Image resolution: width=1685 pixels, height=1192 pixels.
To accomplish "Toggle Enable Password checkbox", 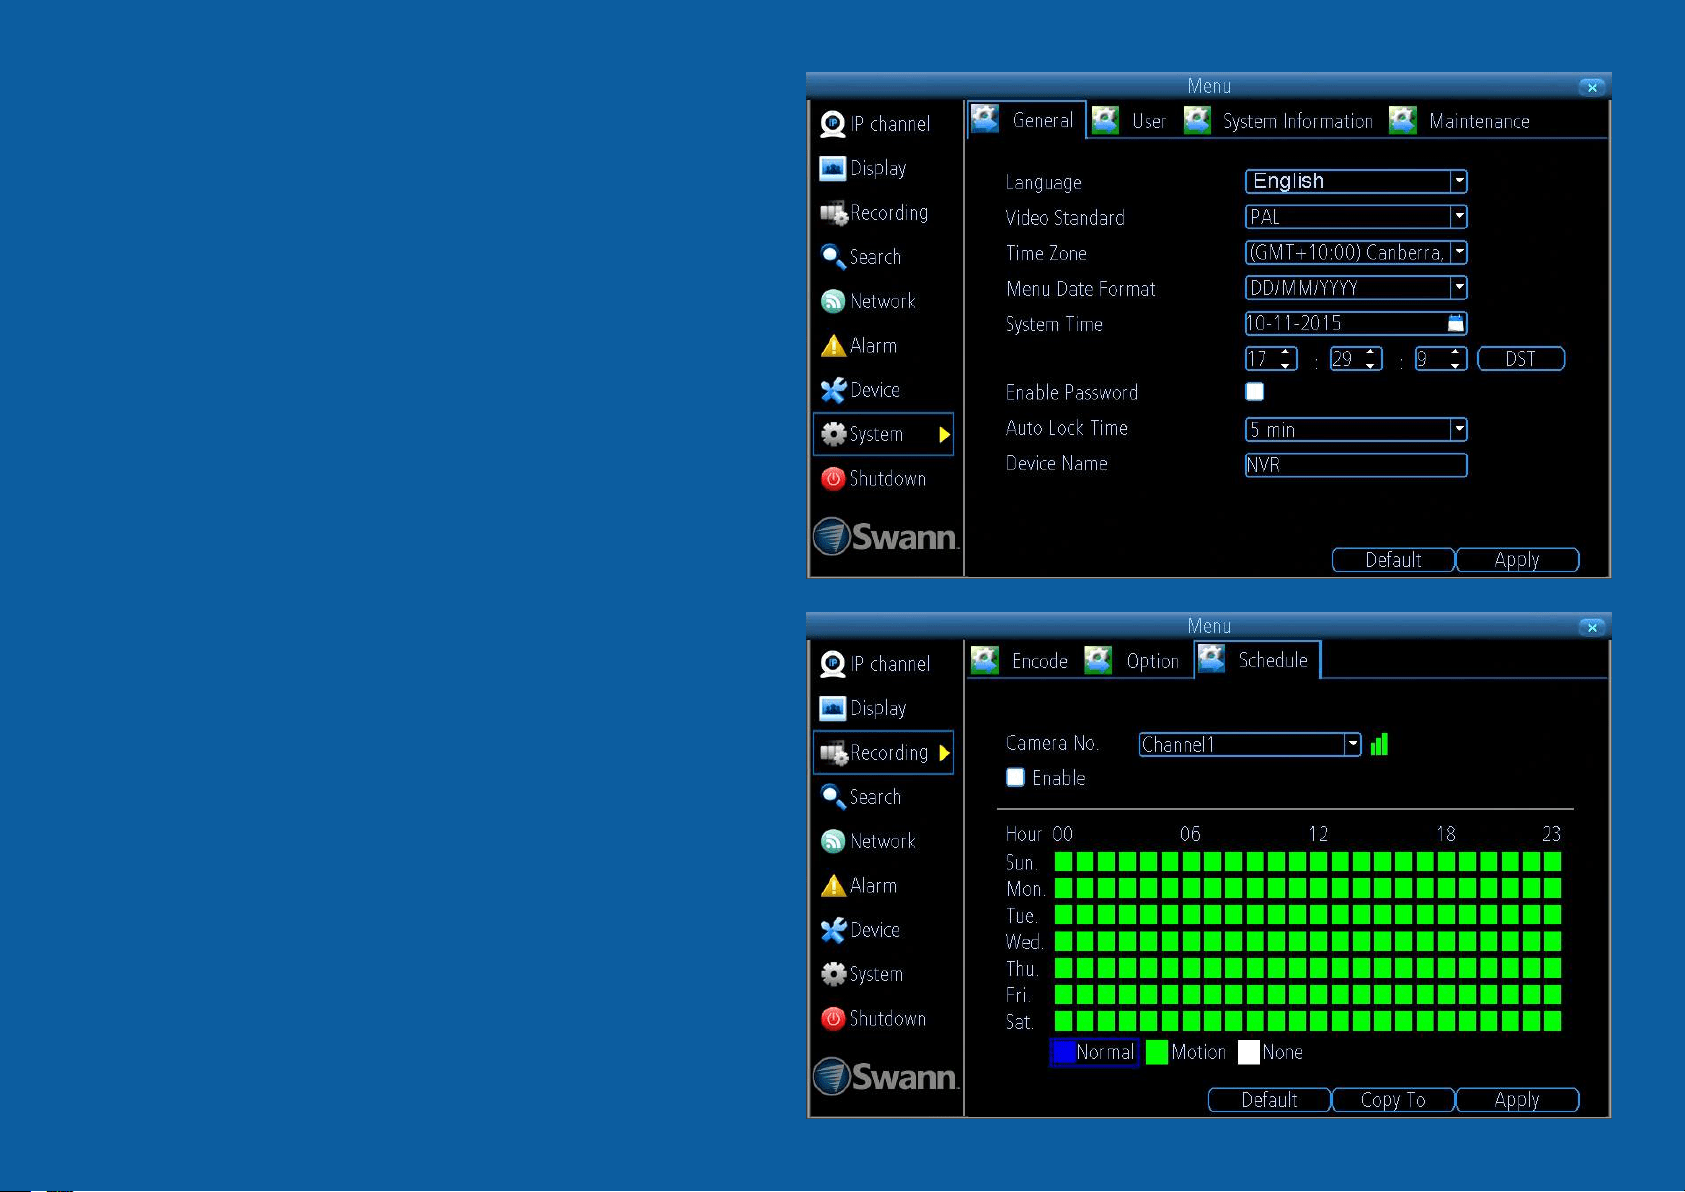I will coord(1254,392).
